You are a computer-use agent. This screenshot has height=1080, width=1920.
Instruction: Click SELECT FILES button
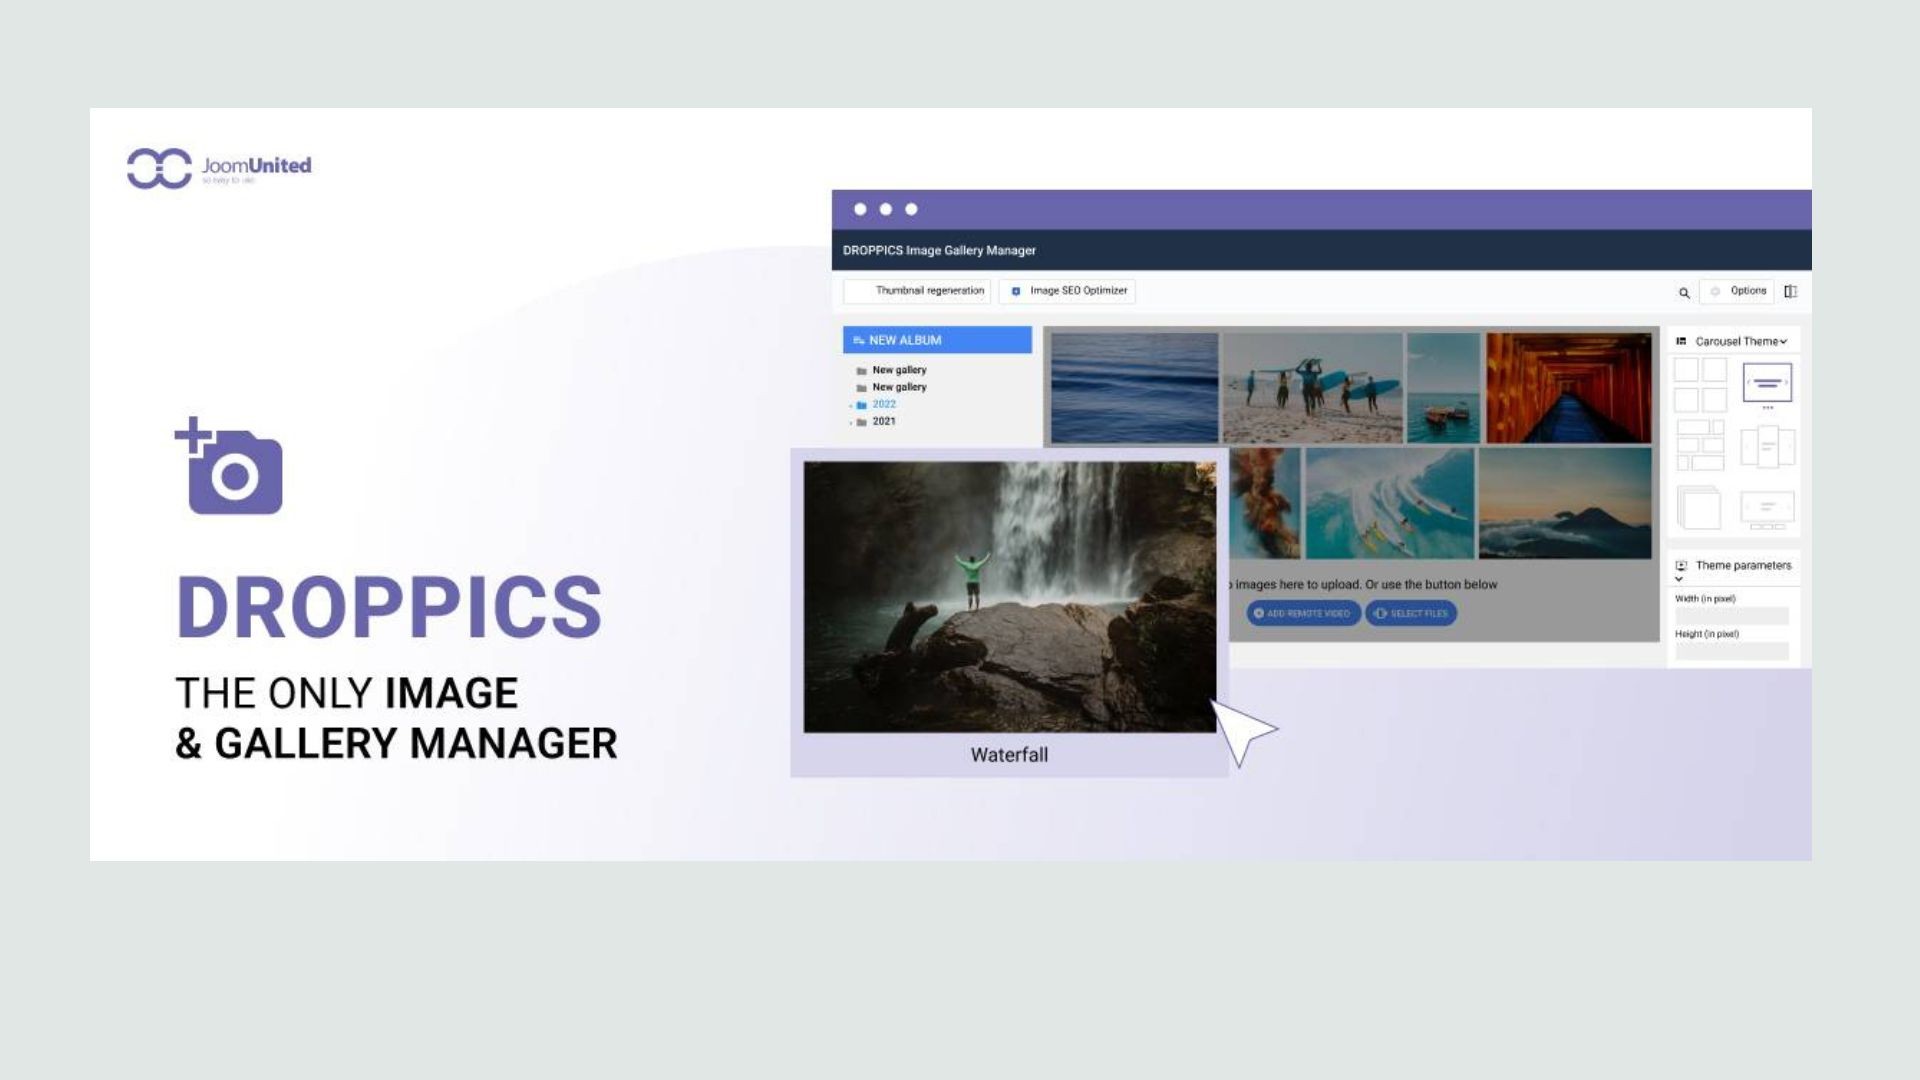pos(1411,613)
